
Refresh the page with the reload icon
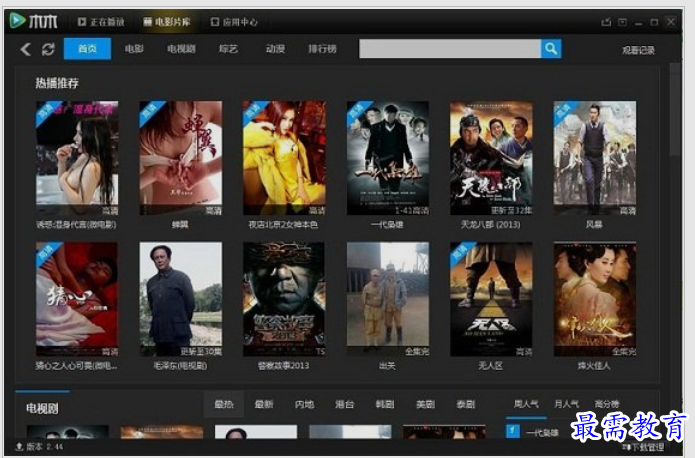coord(48,49)
